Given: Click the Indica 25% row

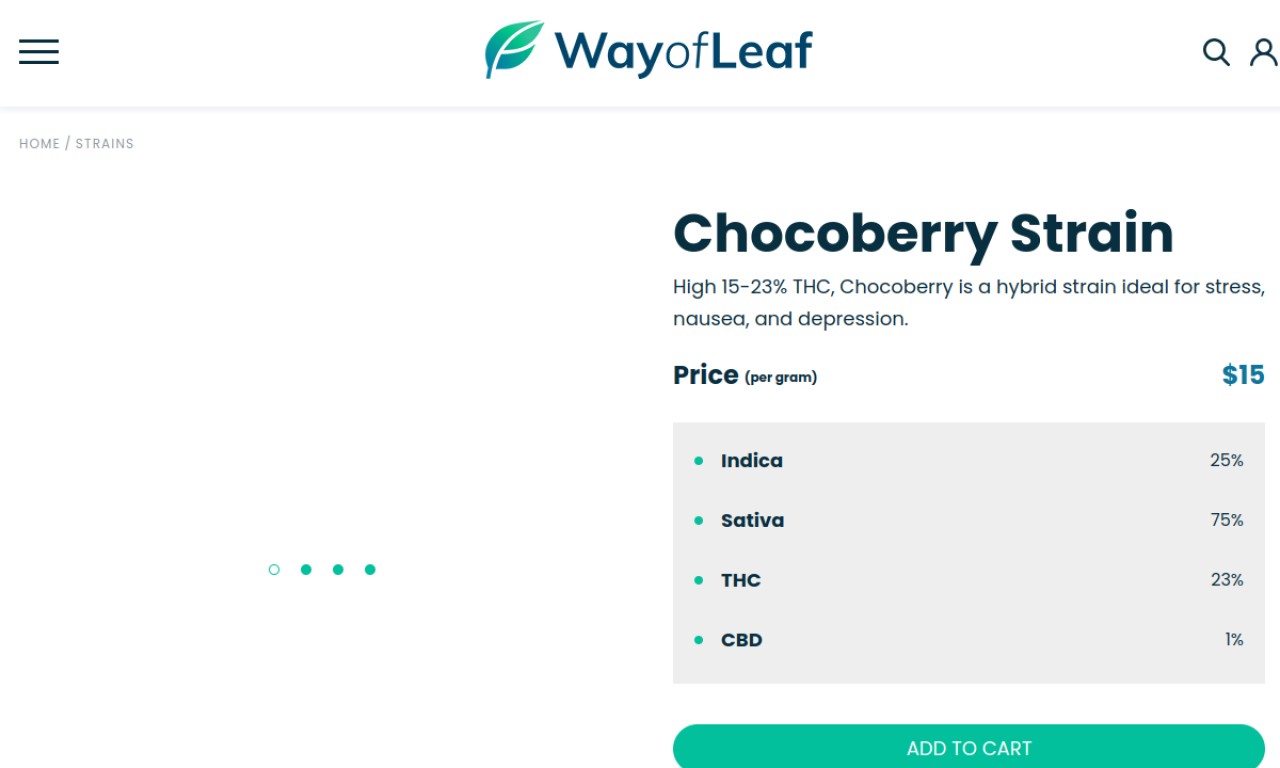Looking at the screenshot, I should click(969, 461).
